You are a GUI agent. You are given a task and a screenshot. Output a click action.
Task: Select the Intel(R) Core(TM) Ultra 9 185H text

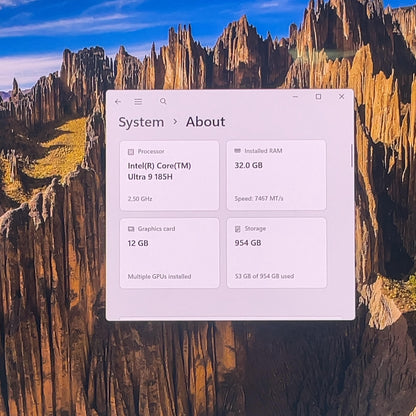click(159, 171)
